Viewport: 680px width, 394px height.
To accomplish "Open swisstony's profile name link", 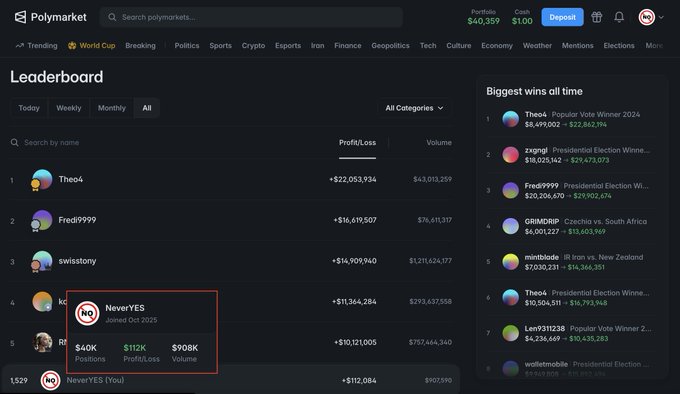I will [77, 261].
